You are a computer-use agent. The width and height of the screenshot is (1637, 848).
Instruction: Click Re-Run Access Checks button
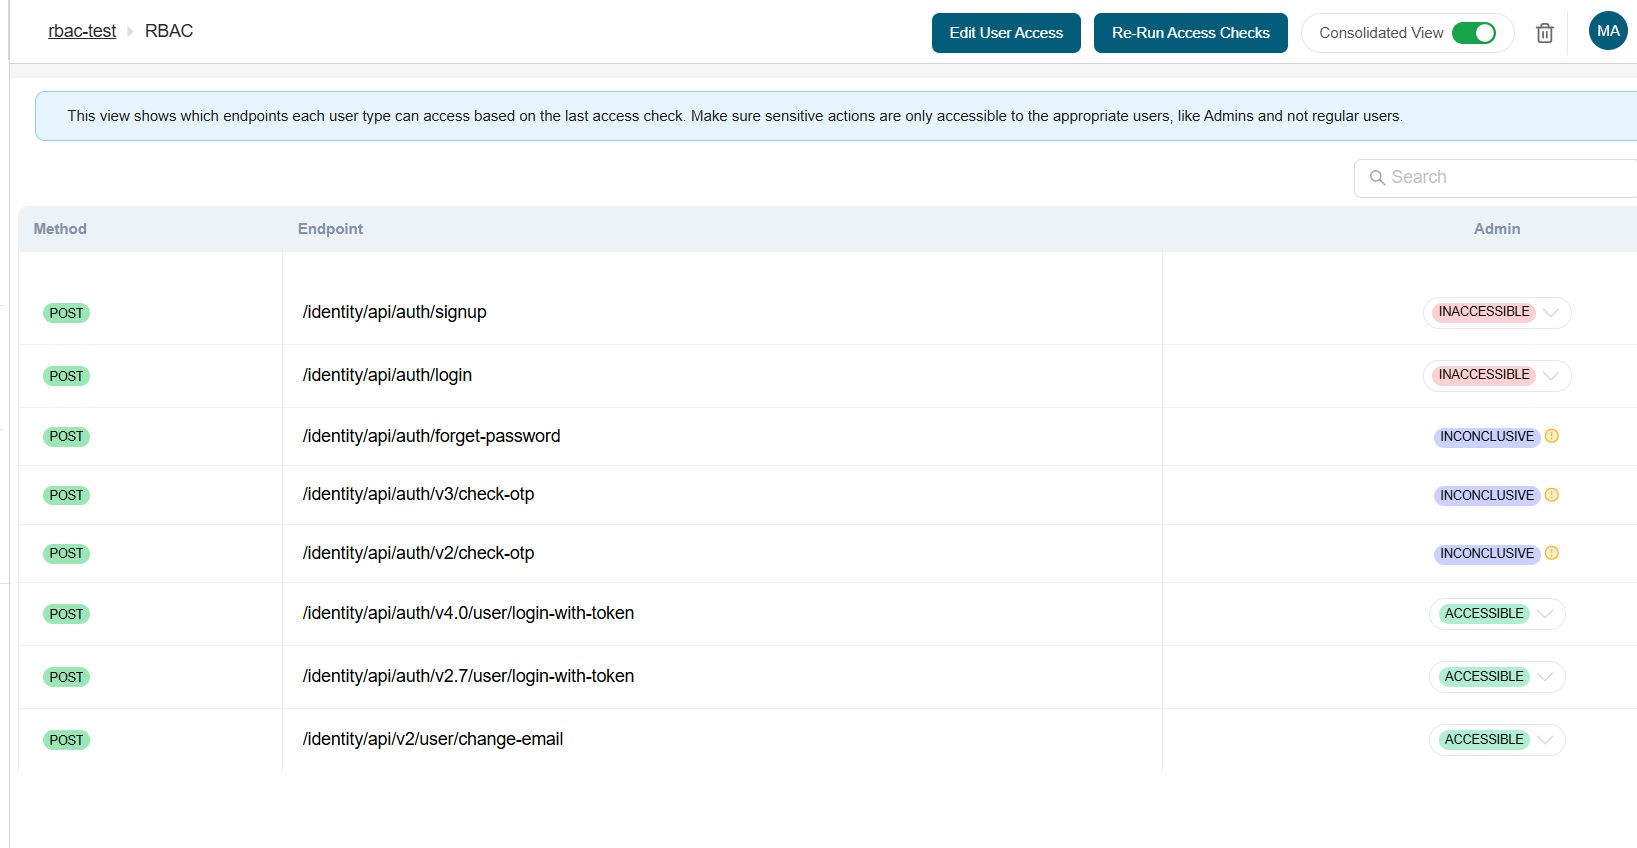(1190, 33)
